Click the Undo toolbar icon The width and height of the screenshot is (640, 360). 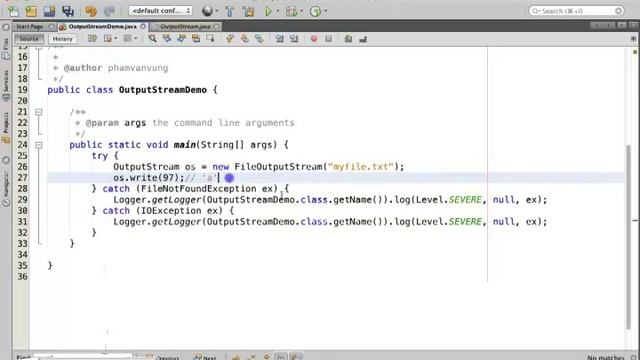[91, 11]
